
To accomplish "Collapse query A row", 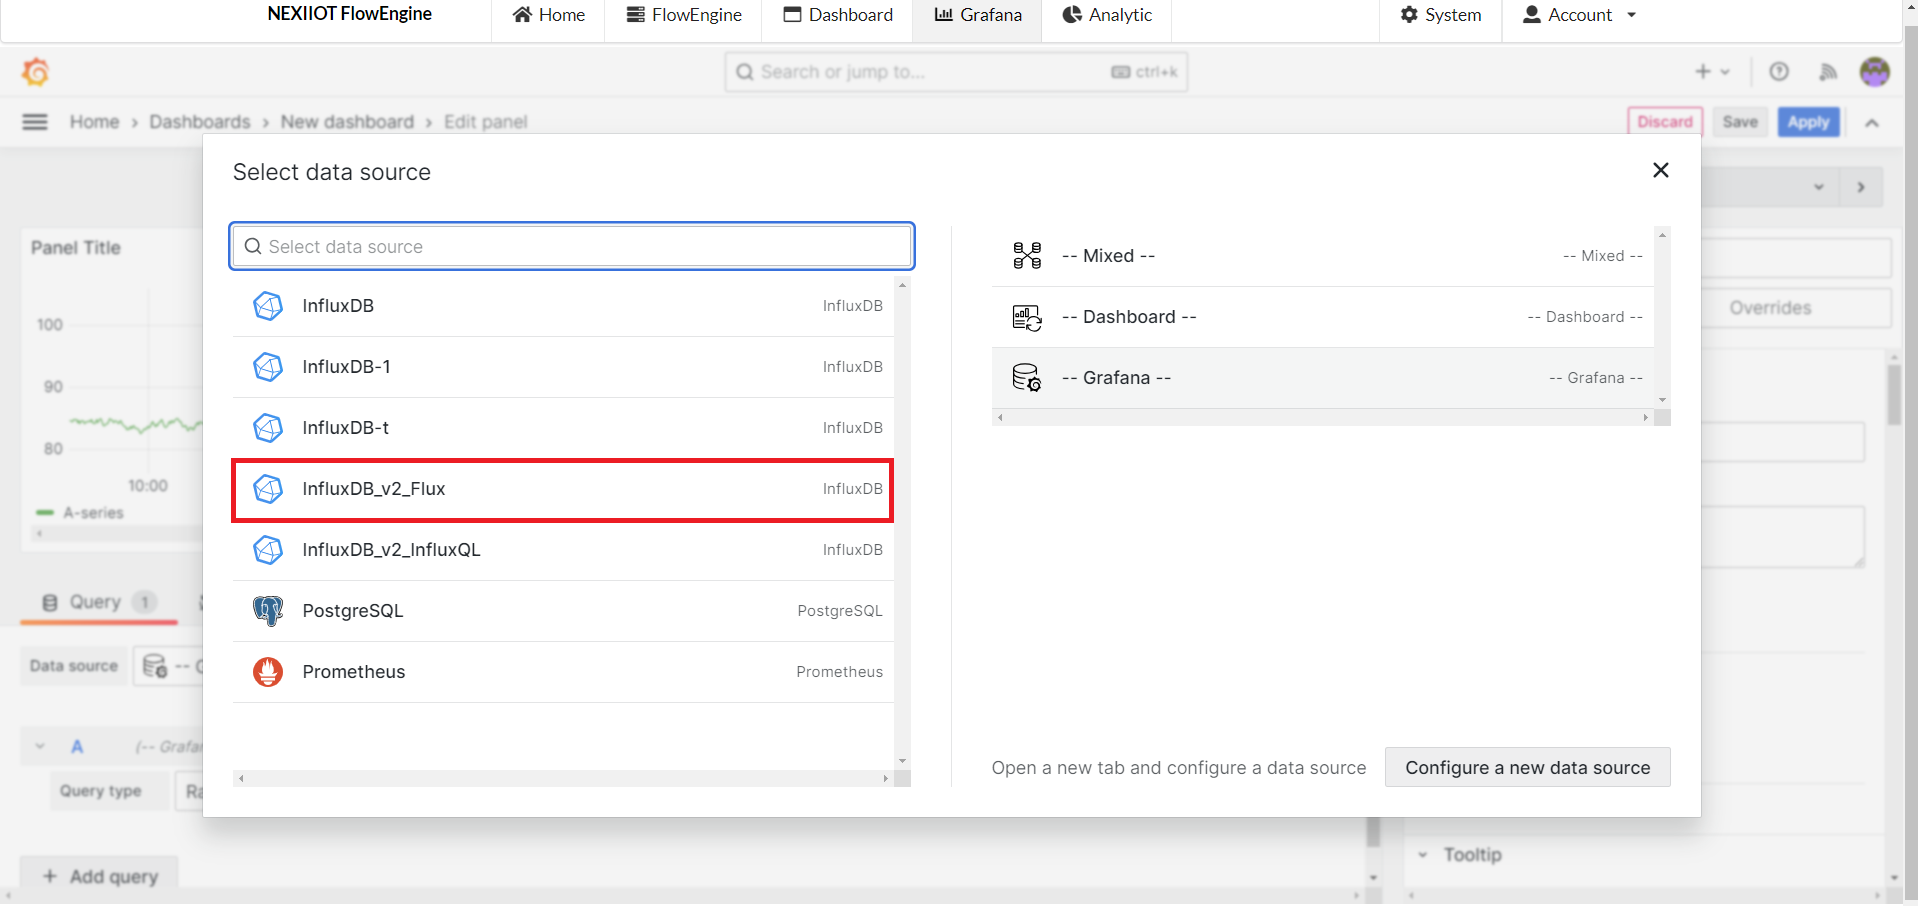I will coord(40,746).
